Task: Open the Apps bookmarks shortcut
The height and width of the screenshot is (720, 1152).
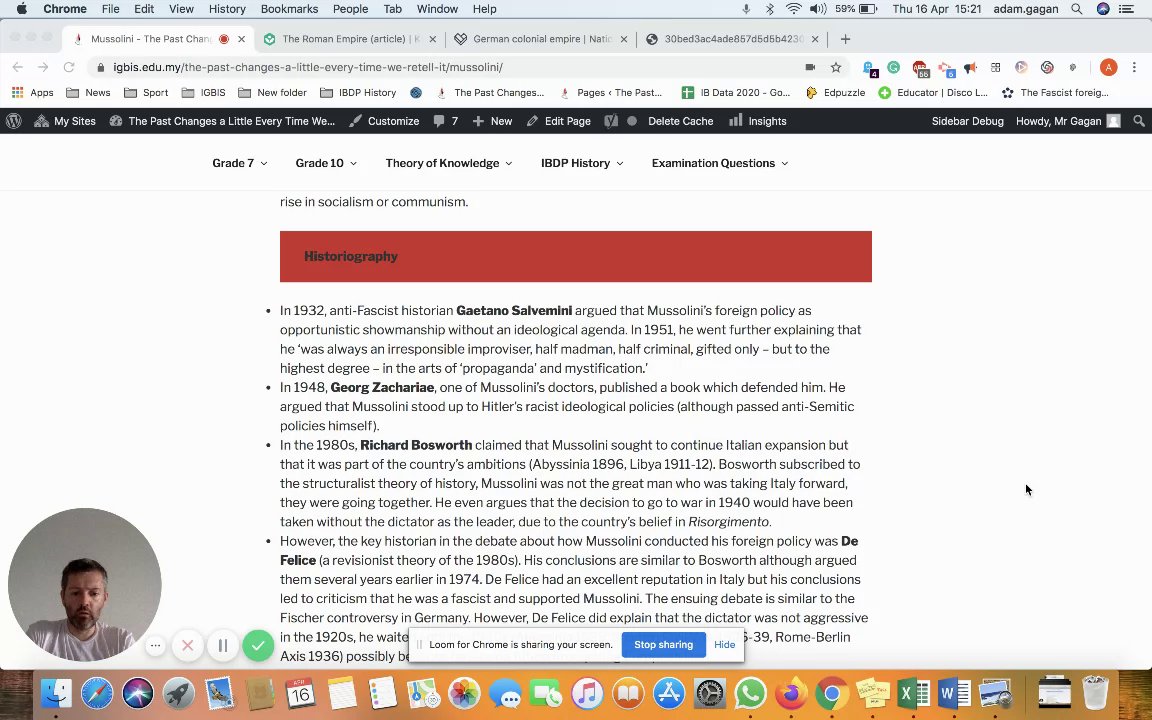Action: pos(32,93)
